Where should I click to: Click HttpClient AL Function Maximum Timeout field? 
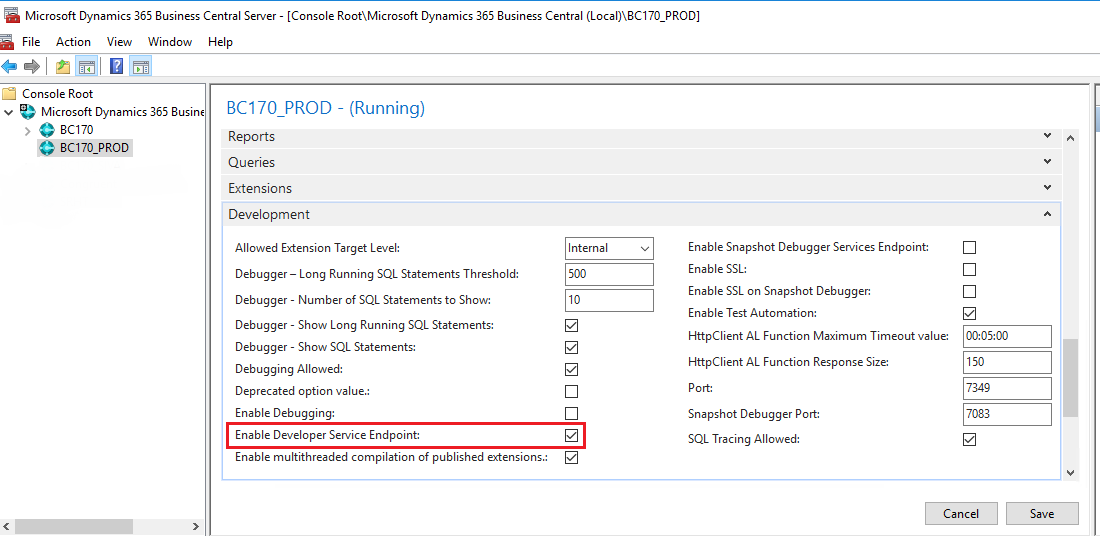point(1007,336)
